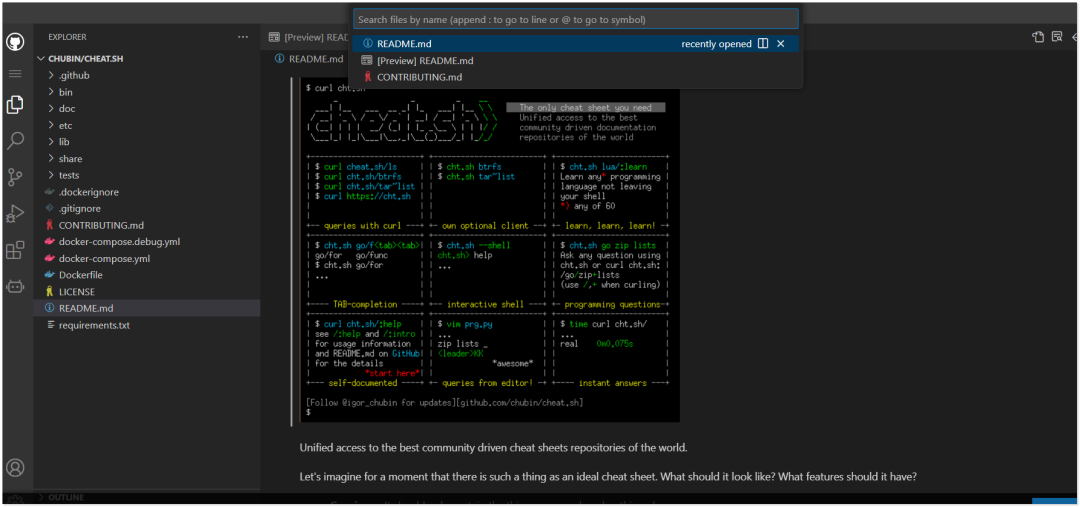This screenshot has width=1080, height=507.
Task: Open the hamburger application menu
Action: (15, 73)
